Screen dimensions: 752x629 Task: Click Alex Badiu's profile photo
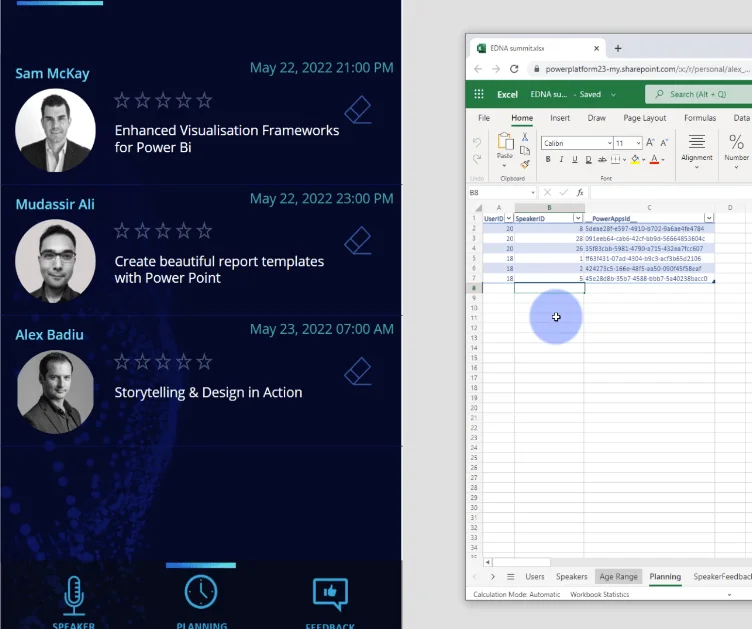click(55, 392)
